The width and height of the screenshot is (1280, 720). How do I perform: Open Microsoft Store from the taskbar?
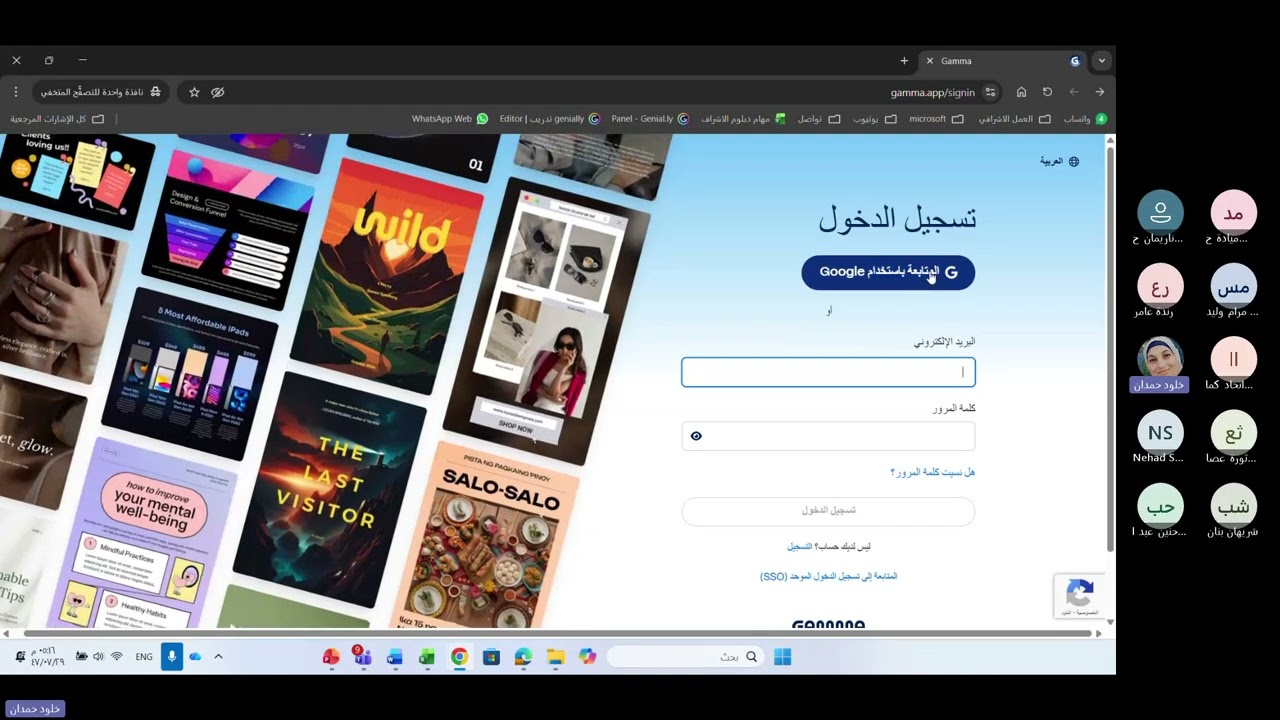pos(491,657)
